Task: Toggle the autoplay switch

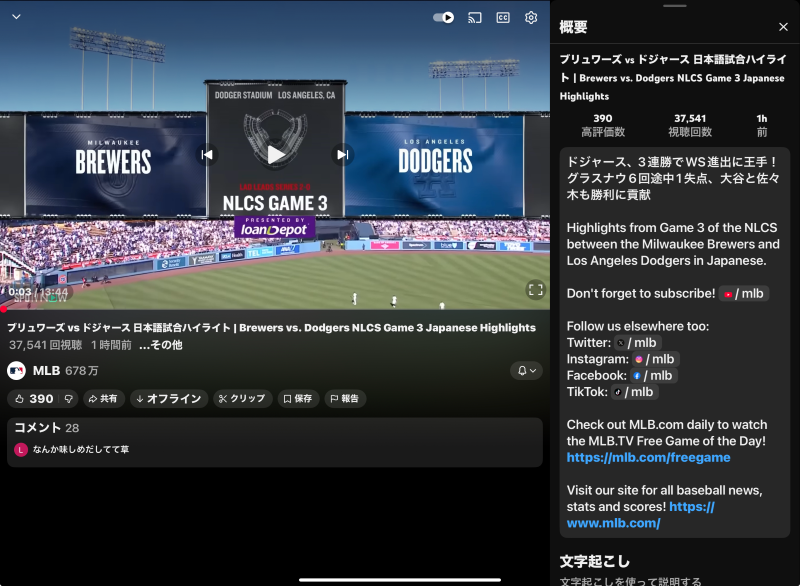Action: click(444, 17)
